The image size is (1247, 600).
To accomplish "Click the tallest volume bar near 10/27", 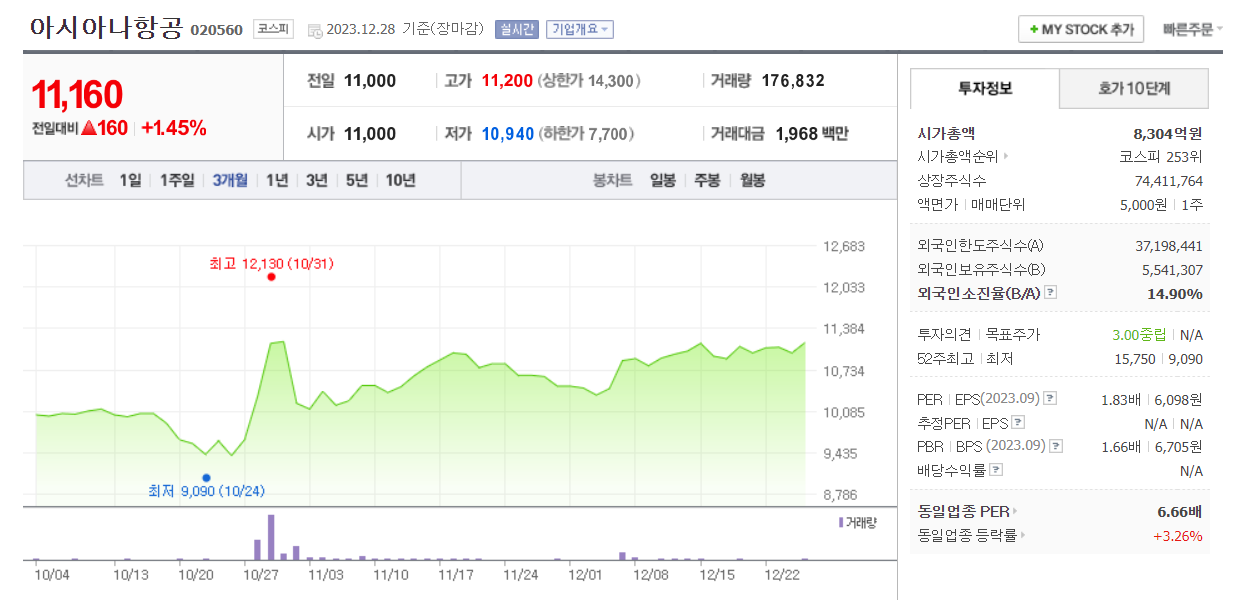I will tap(271, 537).
